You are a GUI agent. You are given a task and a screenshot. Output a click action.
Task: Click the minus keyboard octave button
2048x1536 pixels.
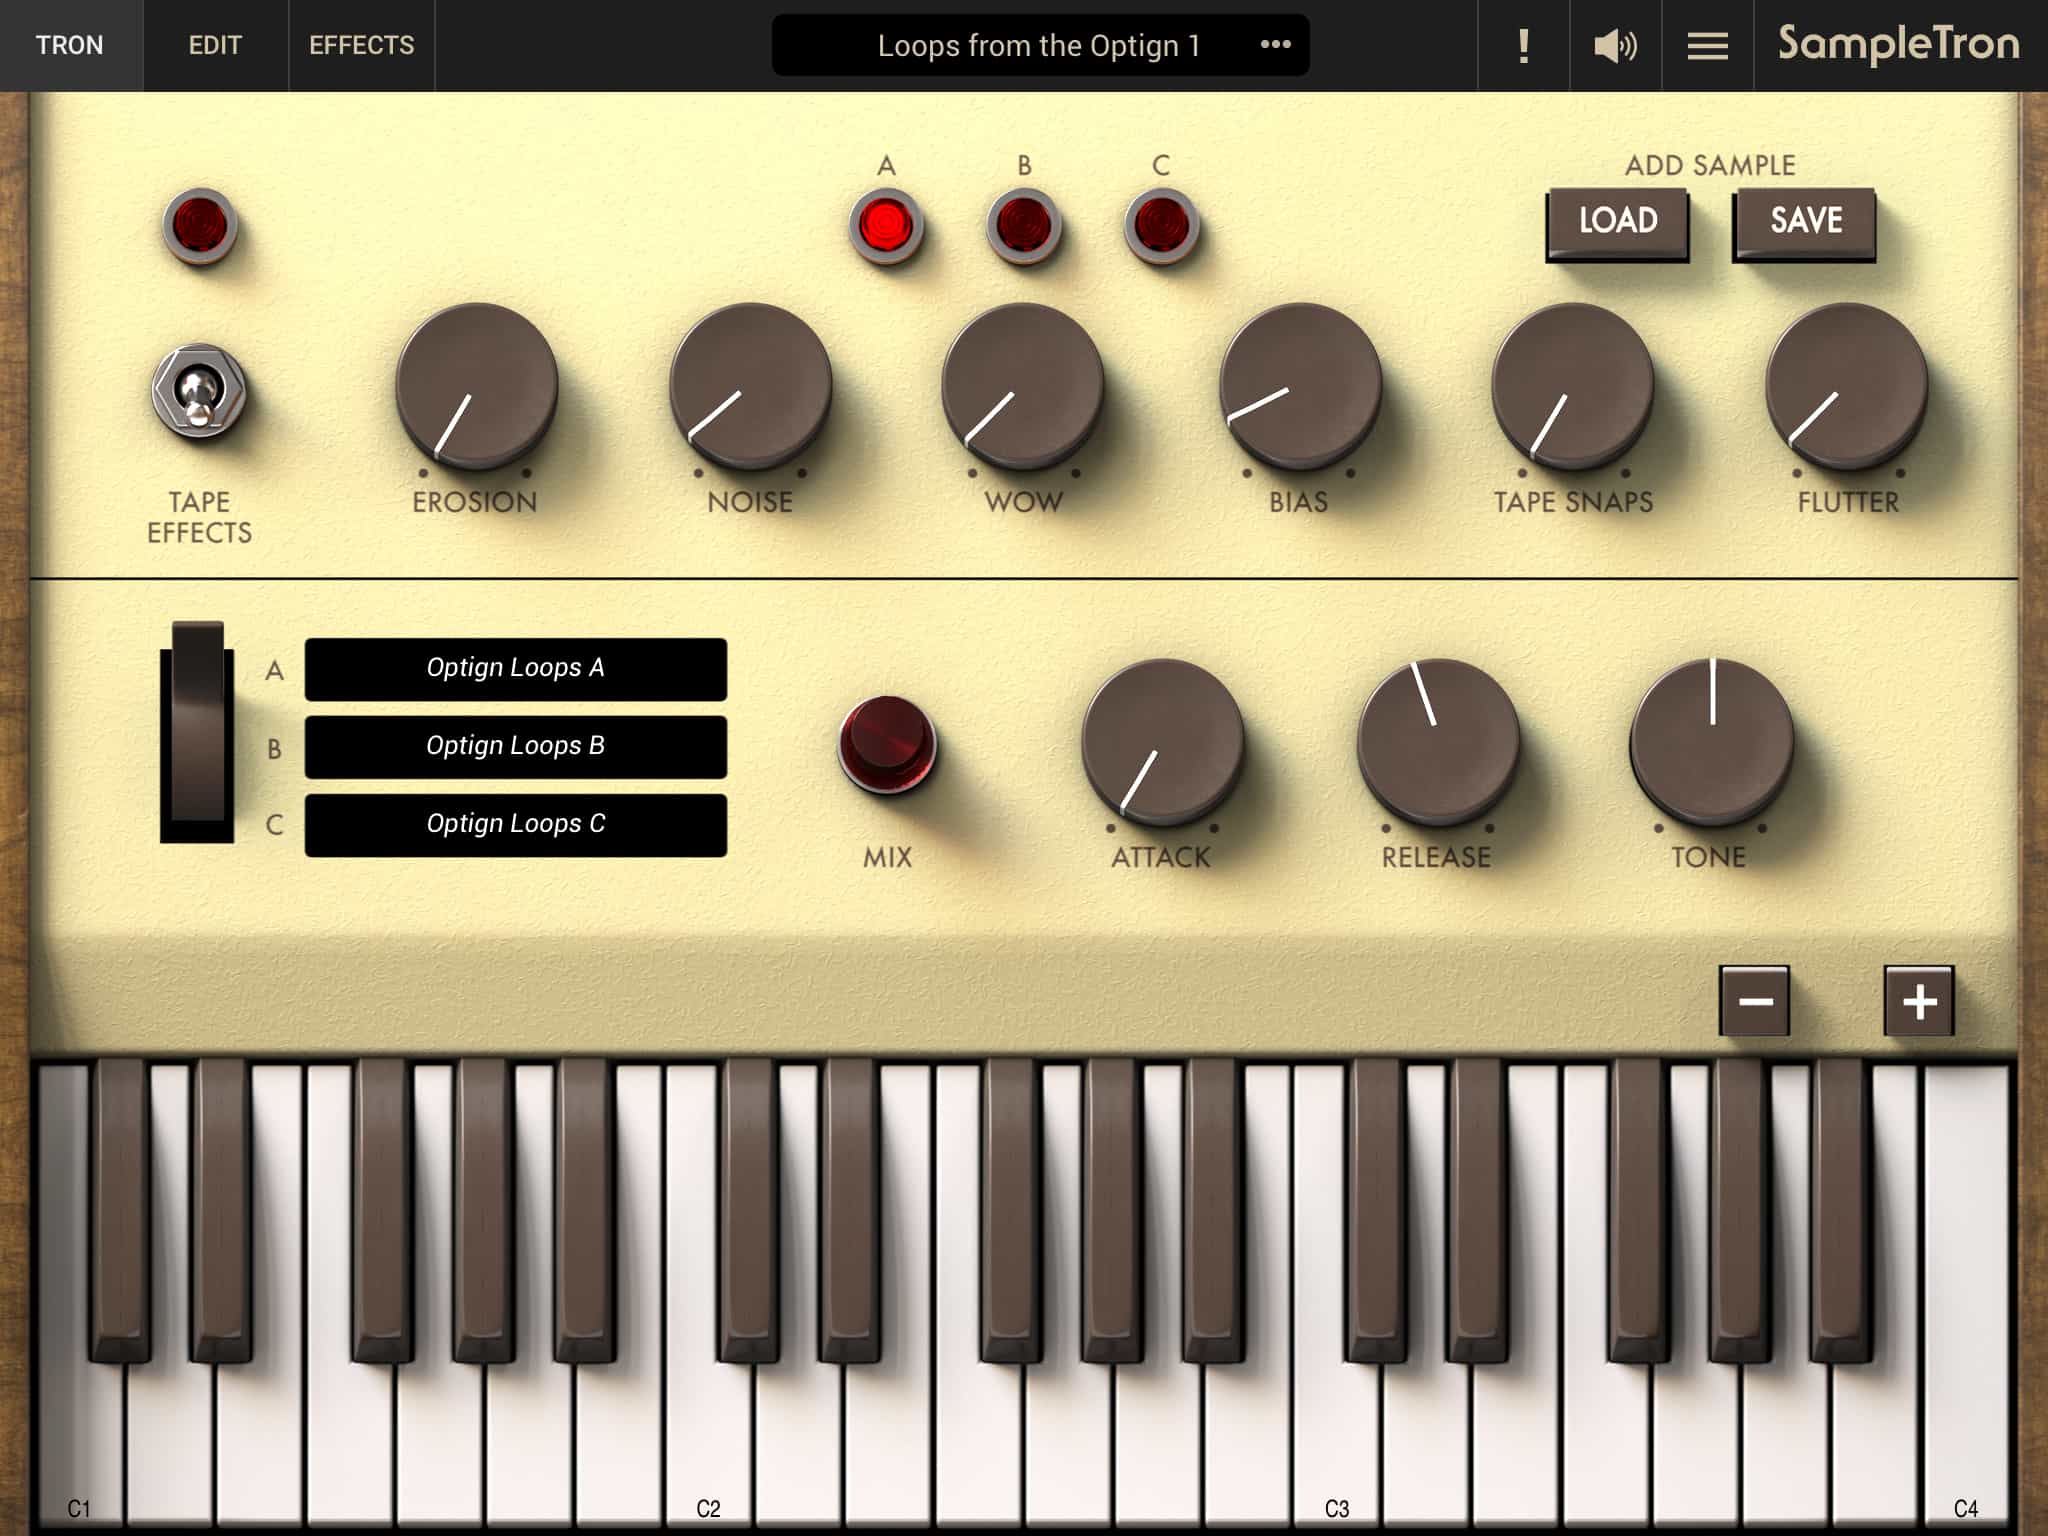pos(1755,1001)
